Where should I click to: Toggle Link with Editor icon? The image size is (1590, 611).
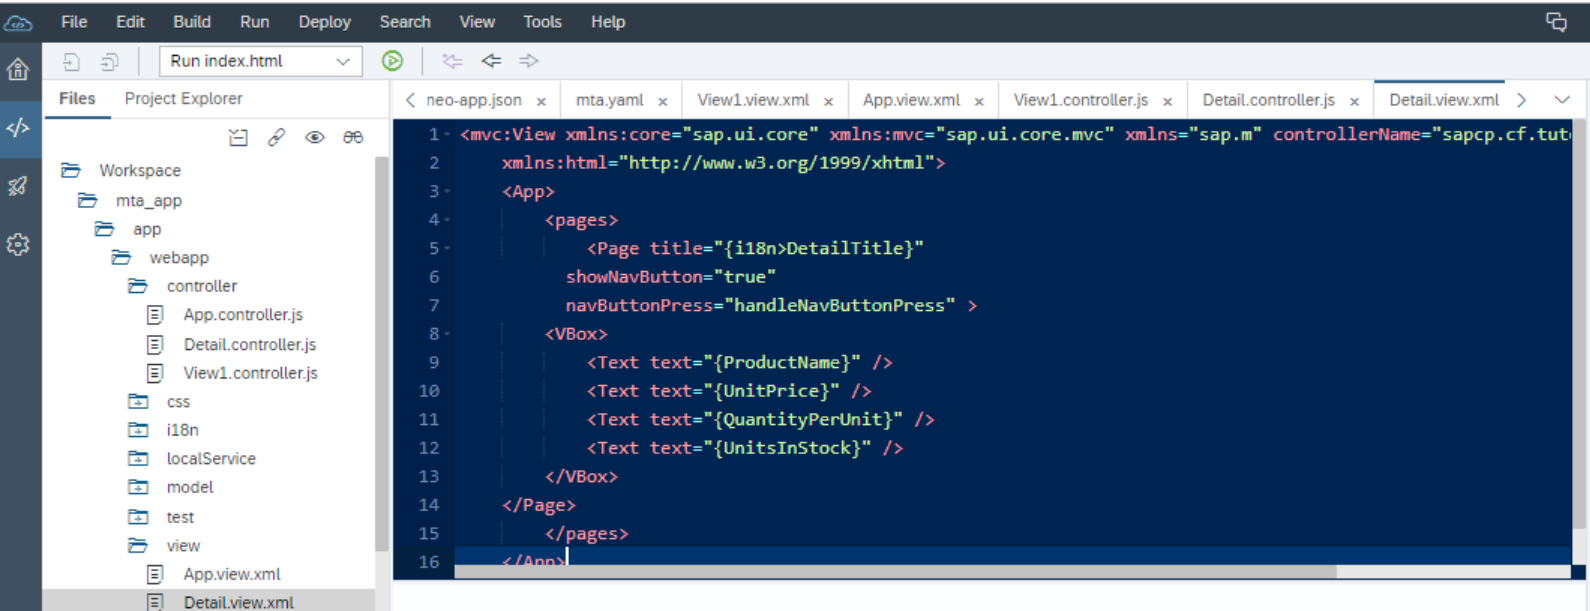pos(276,138)
